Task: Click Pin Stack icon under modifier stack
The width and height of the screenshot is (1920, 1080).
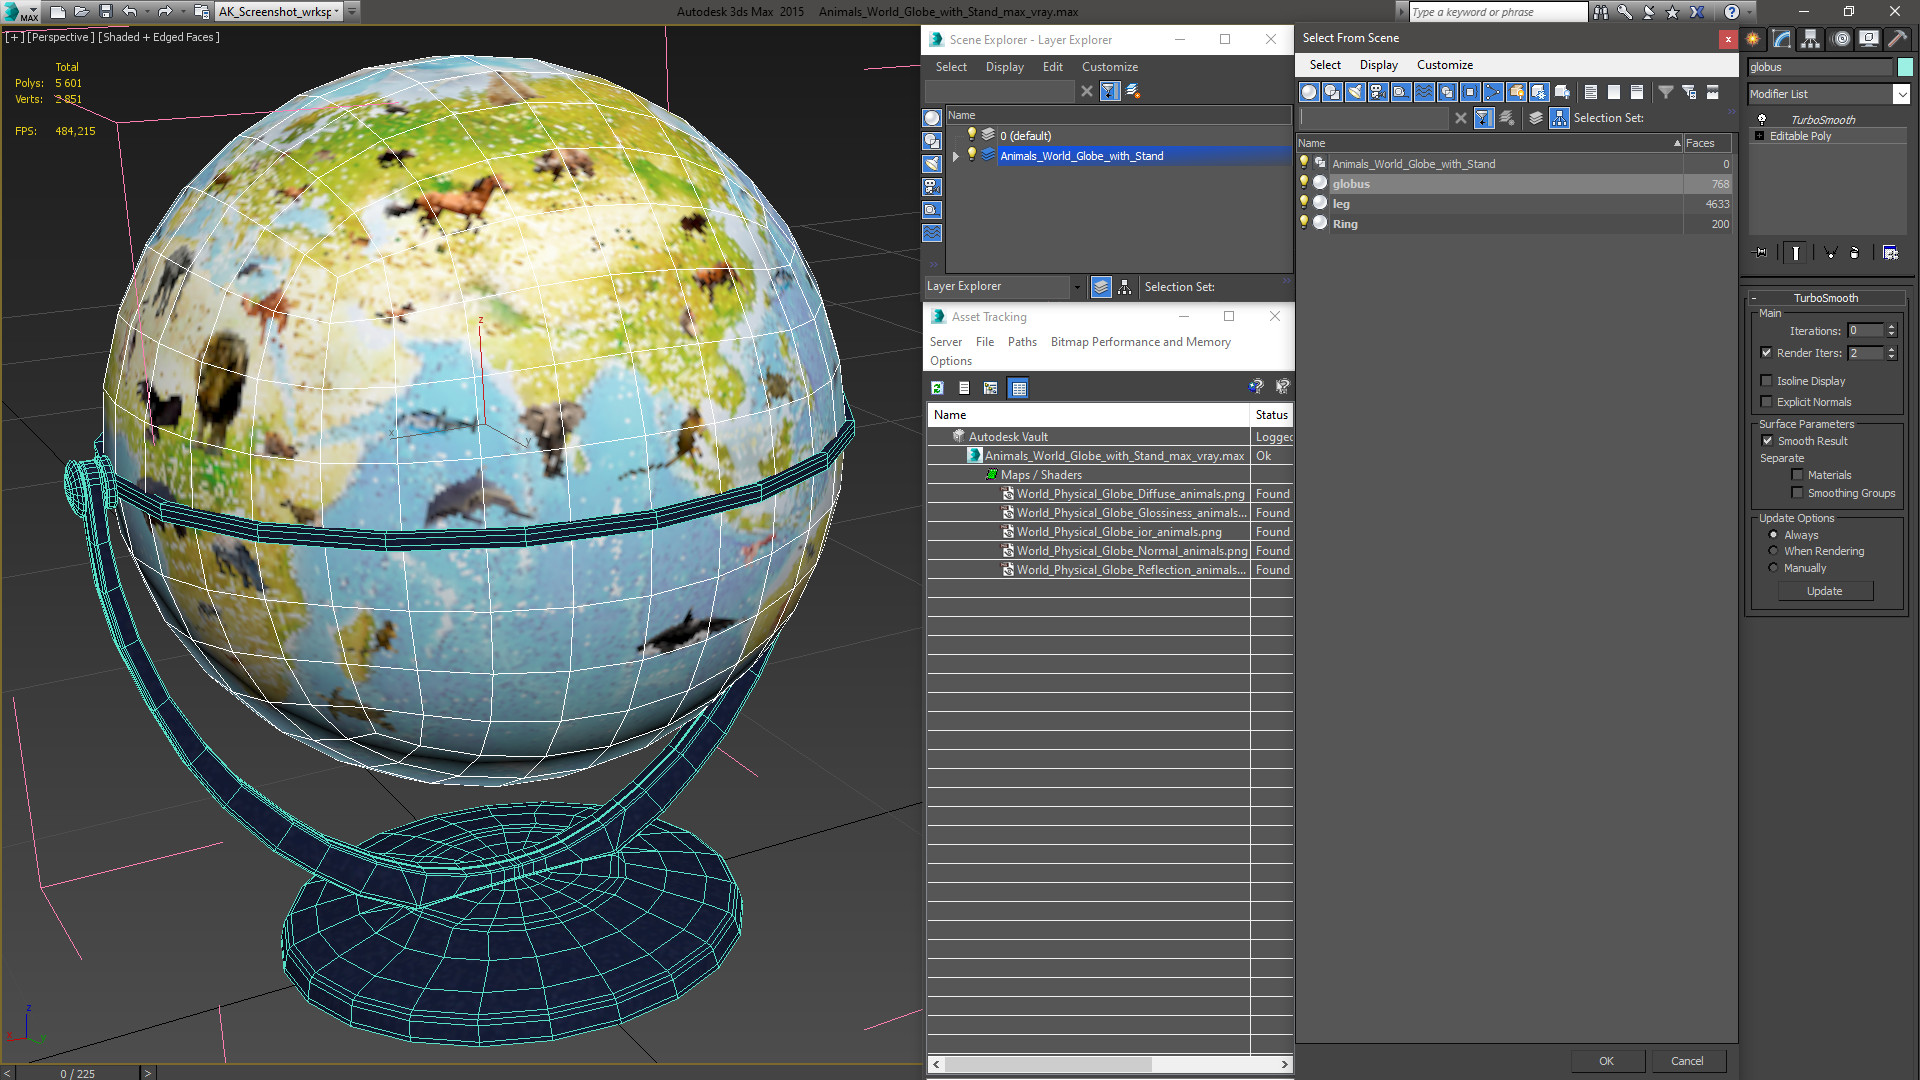Action: tap(1761, 253)
